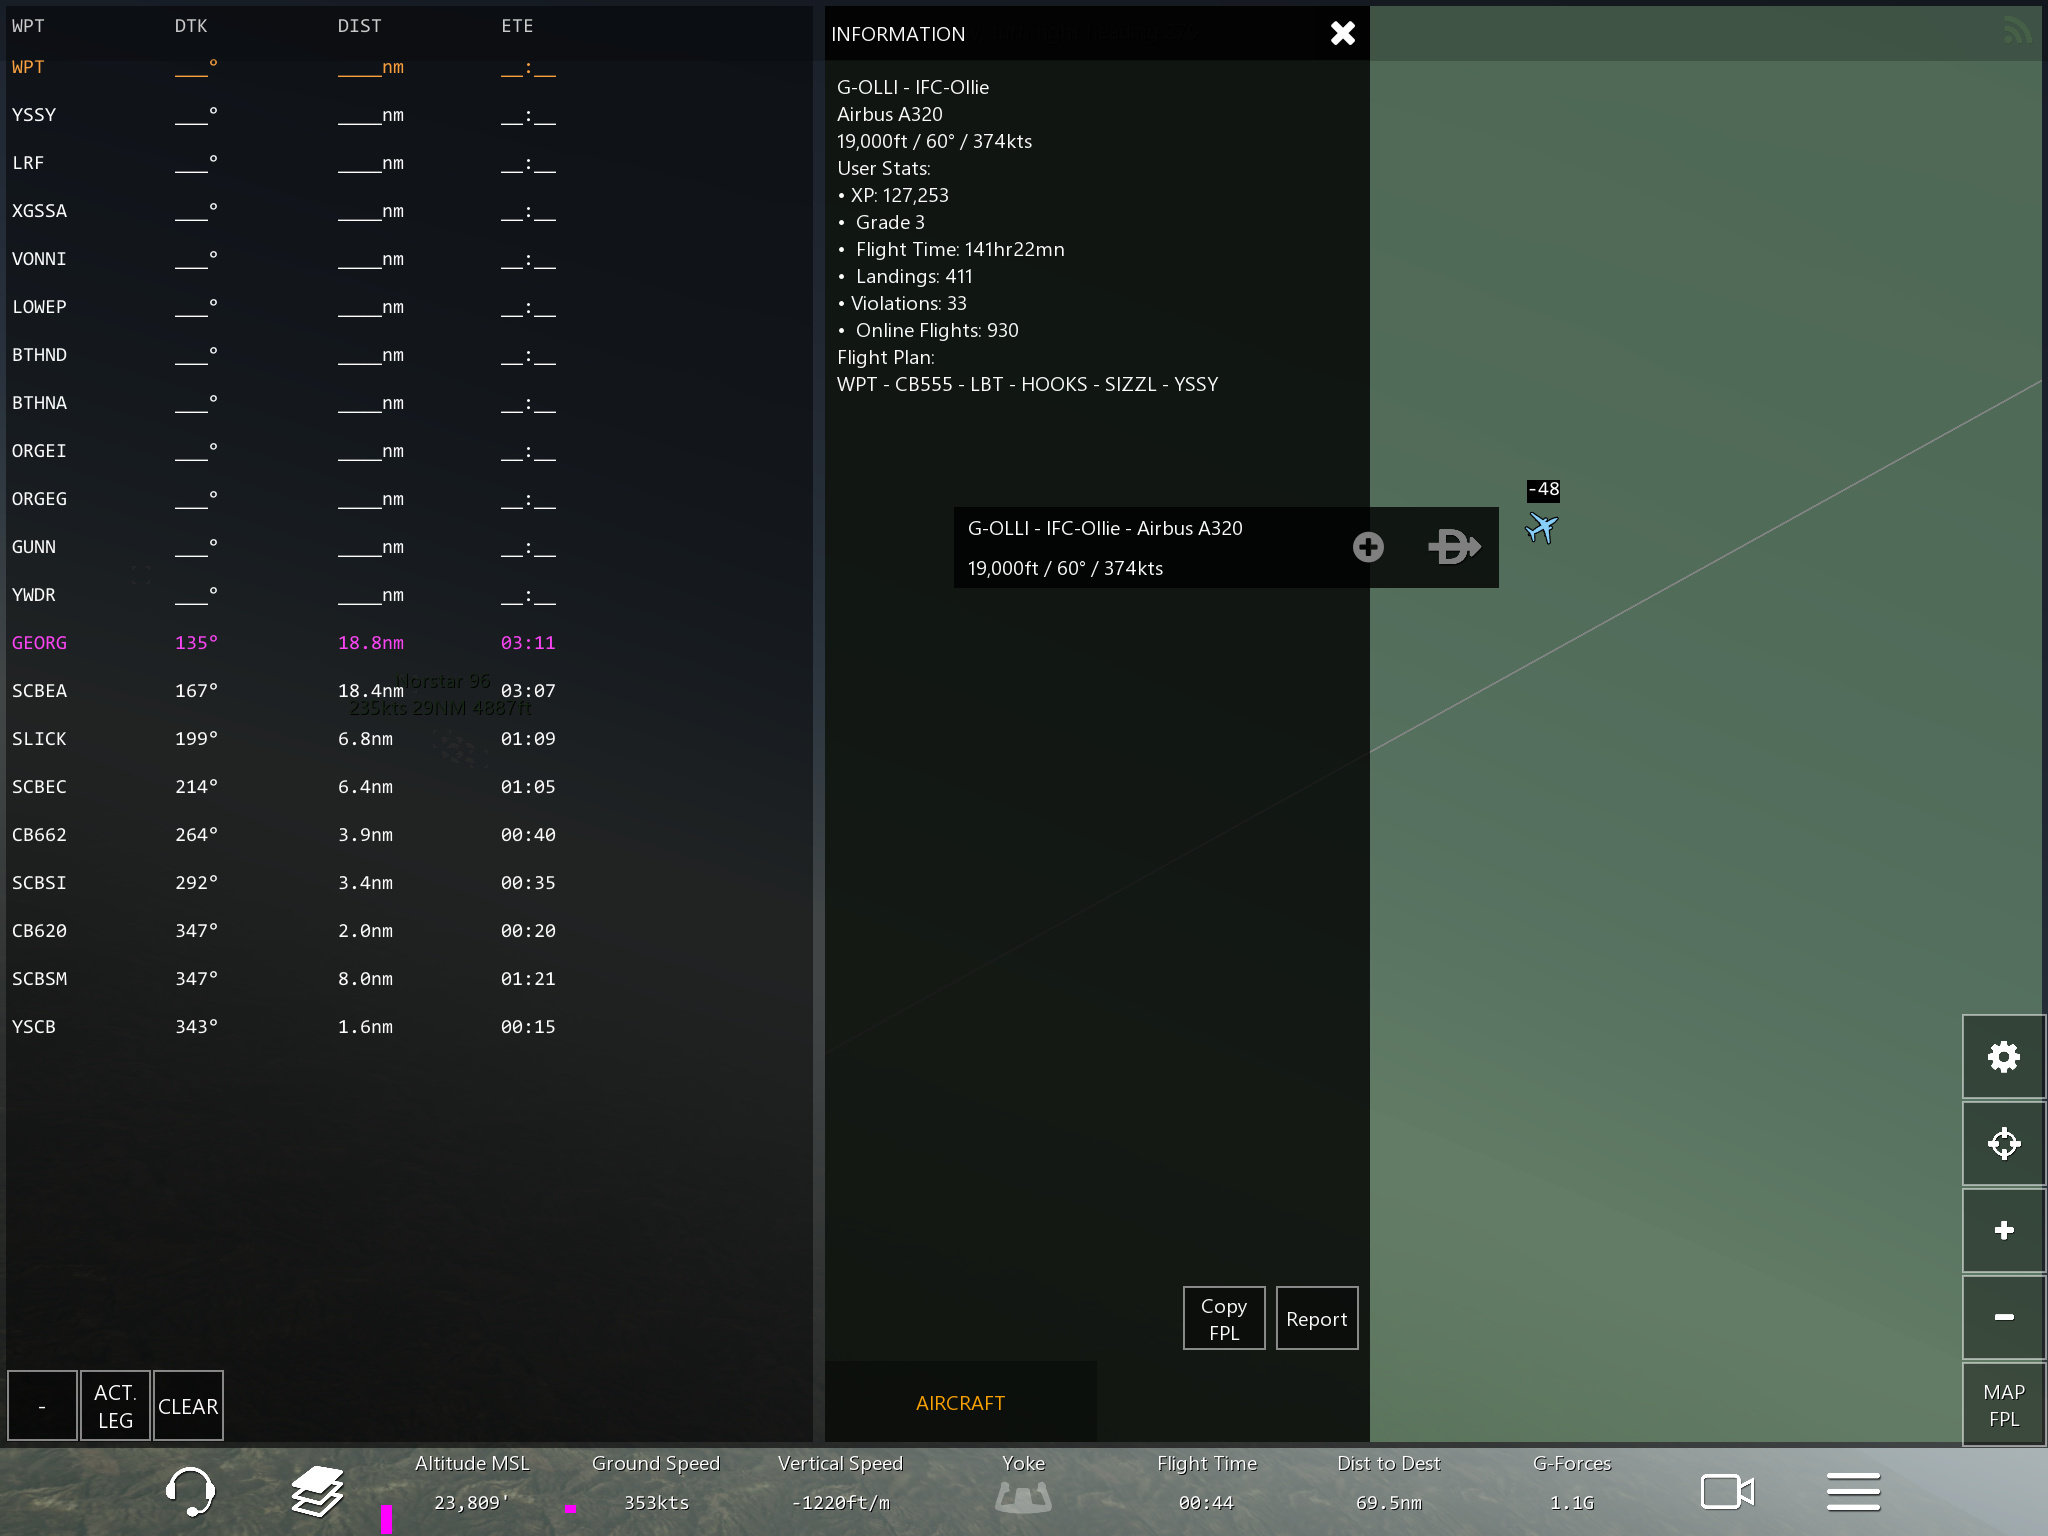Screen dimensions: 2048x1536
Task: Click the minus button beside ACT. LEG
Action: coord(42,1406)
